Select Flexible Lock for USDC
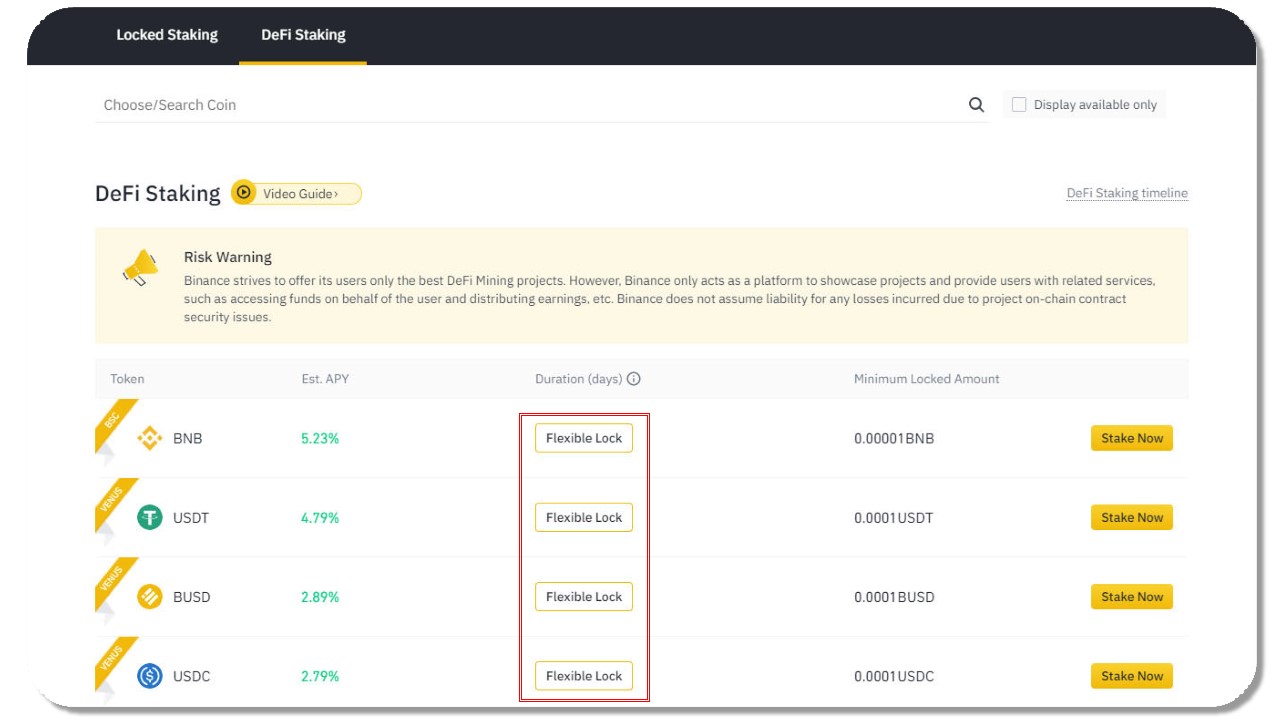This screenshot has height=720, width=1280. tap(584, 676)
